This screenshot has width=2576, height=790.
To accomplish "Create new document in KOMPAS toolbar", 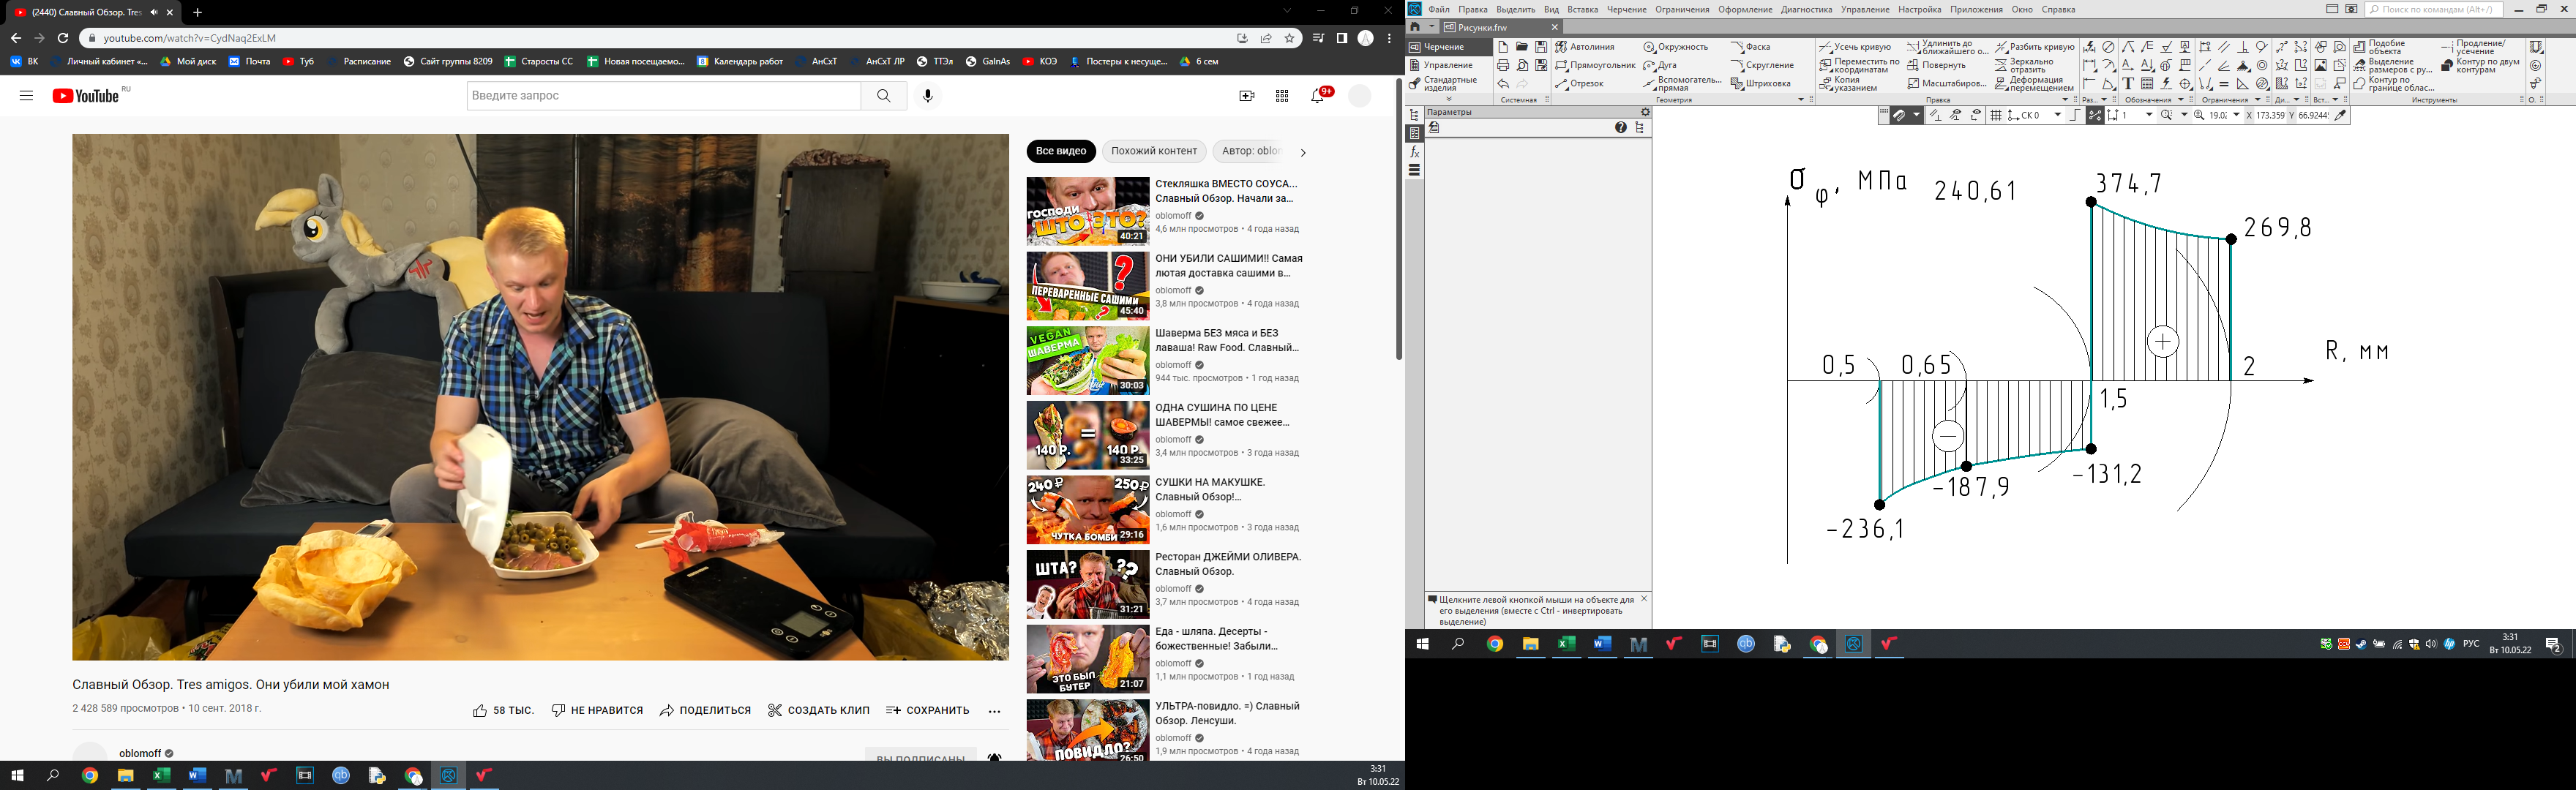I will [1503, 47].
